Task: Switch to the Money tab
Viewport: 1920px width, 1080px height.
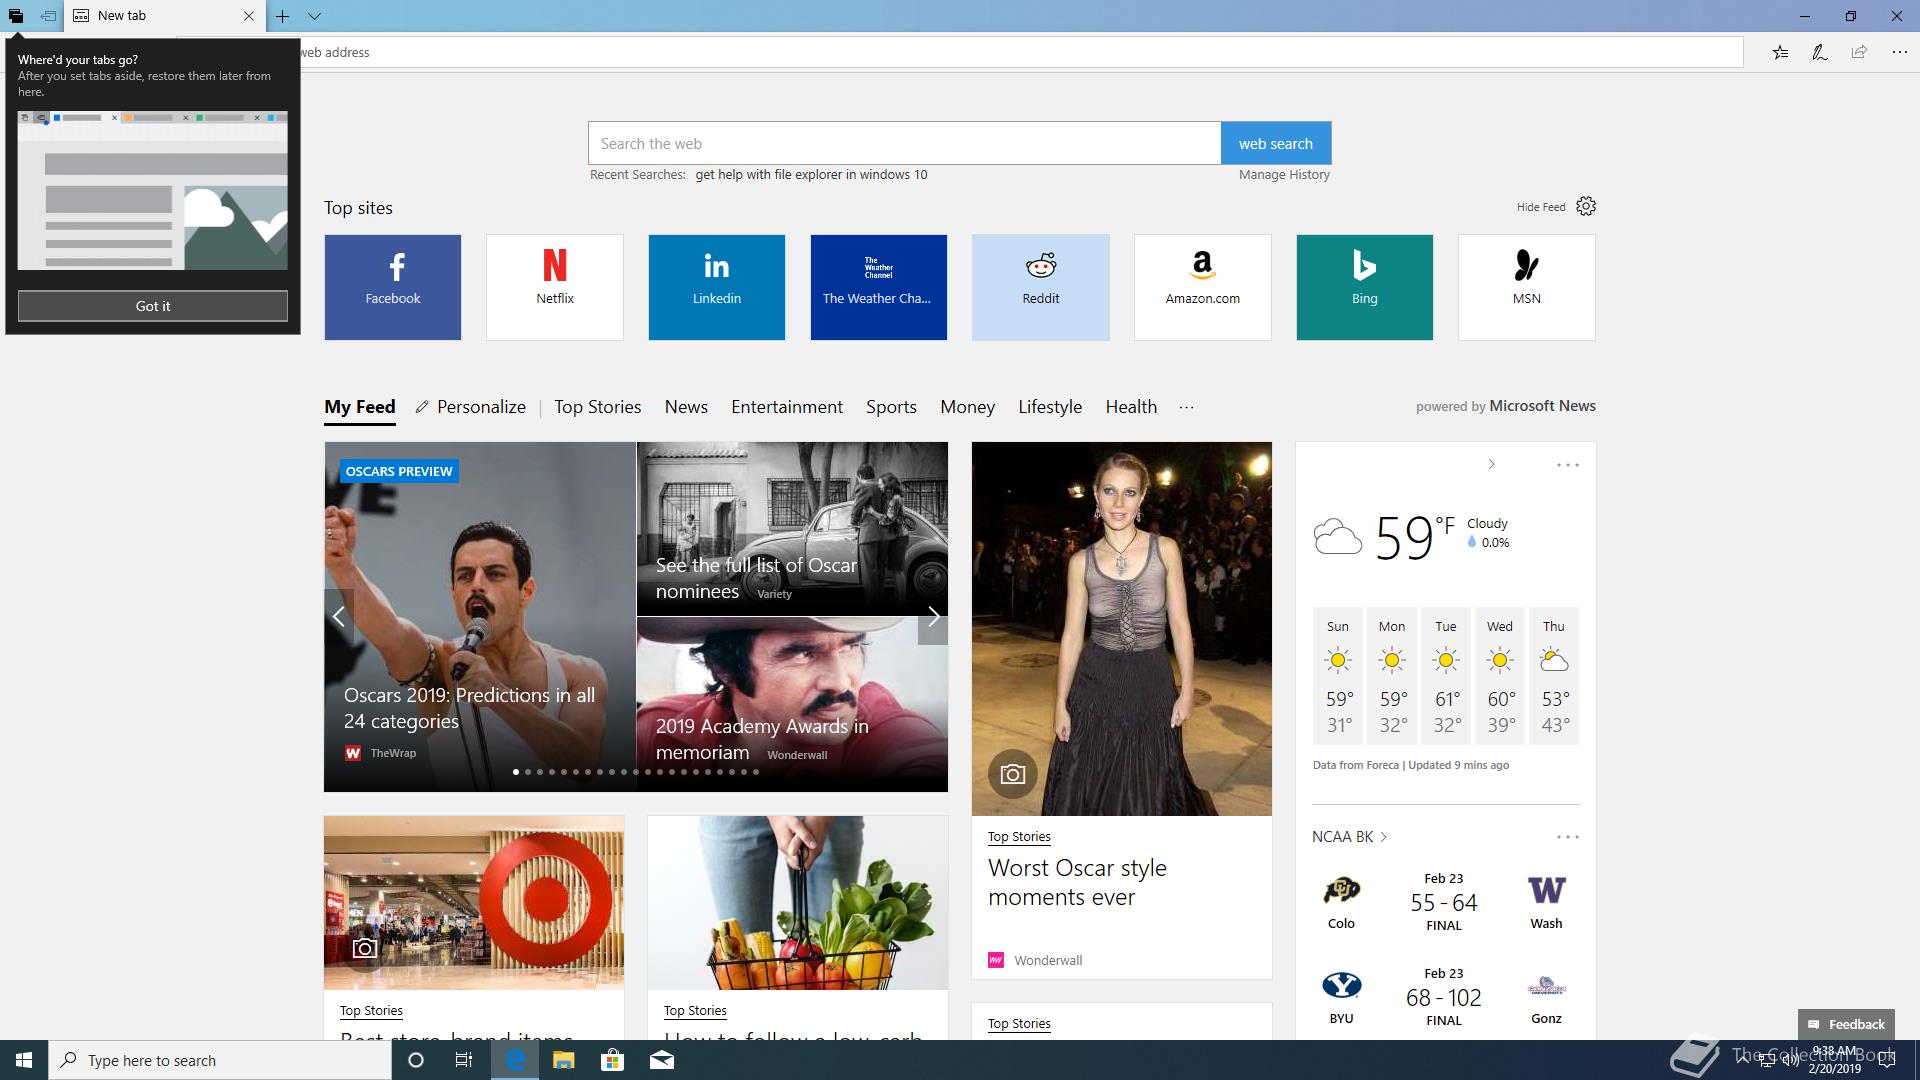Action: point(967,407)
